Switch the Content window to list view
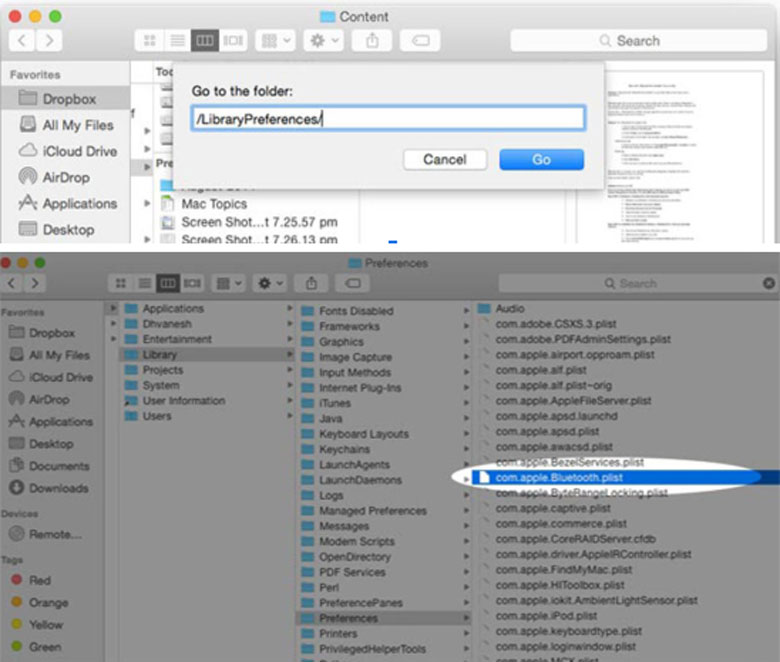 coord(178,41)
